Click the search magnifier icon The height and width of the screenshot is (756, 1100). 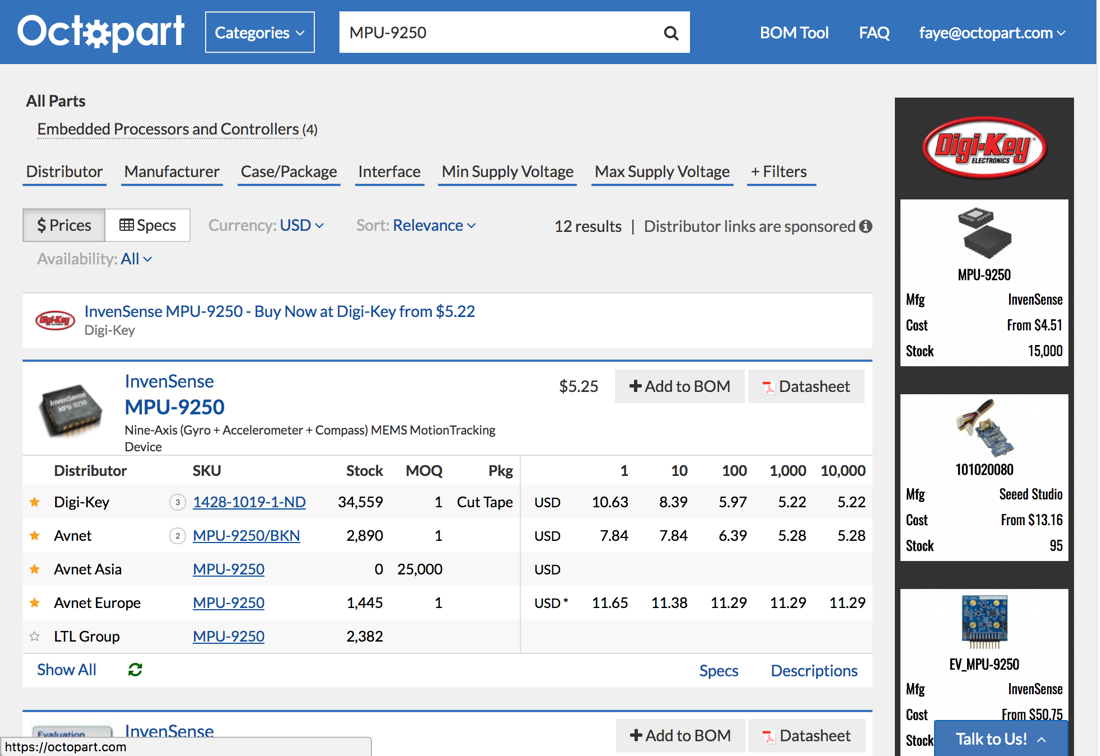671,33
